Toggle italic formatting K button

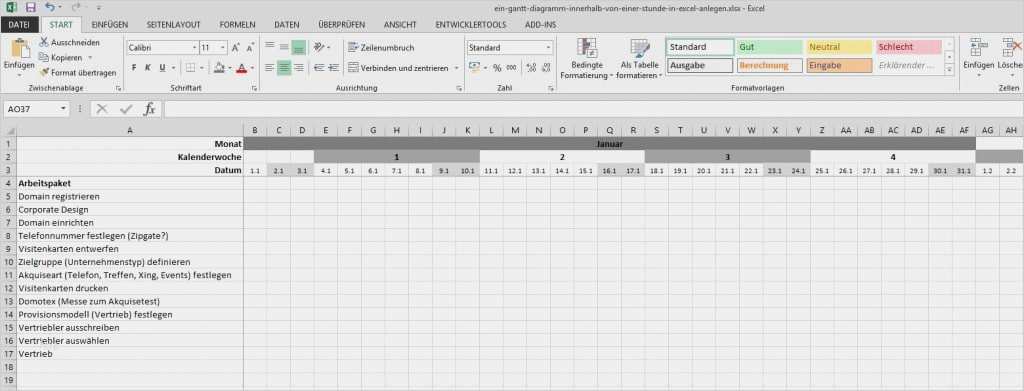[148, 67]
